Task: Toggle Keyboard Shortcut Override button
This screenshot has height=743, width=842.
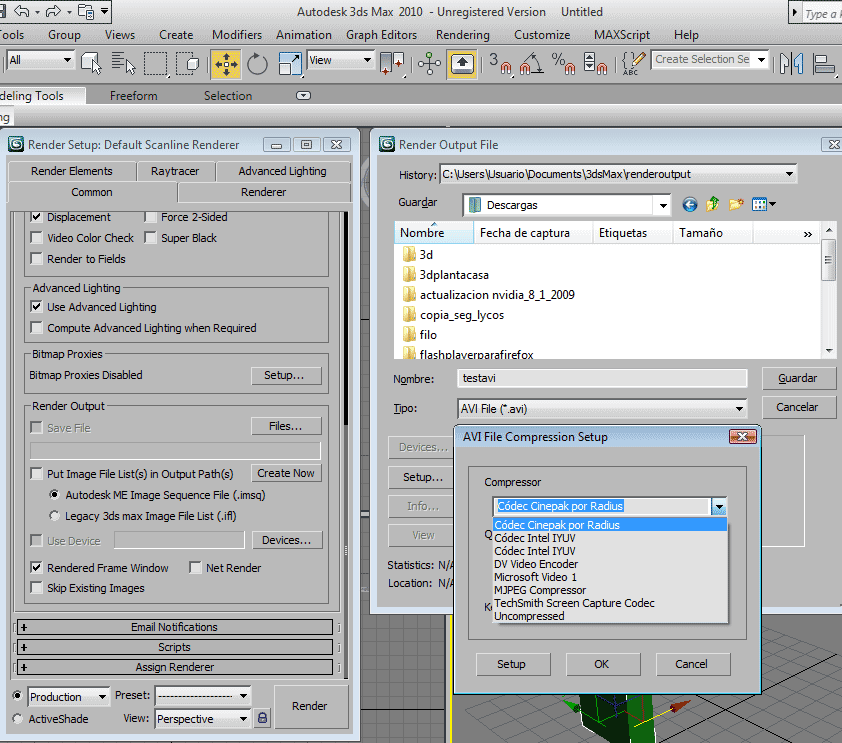Action: coord(462,64)
